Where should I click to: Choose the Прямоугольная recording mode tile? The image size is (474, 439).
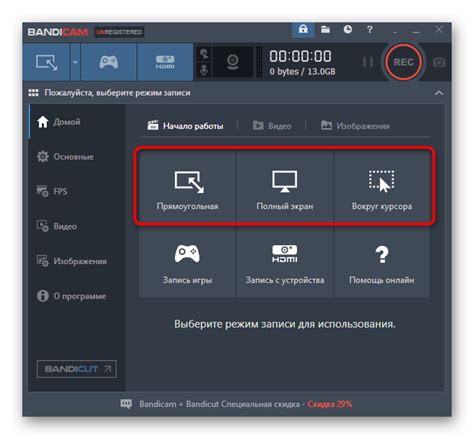pyautogui.click(x=188, y=187)
